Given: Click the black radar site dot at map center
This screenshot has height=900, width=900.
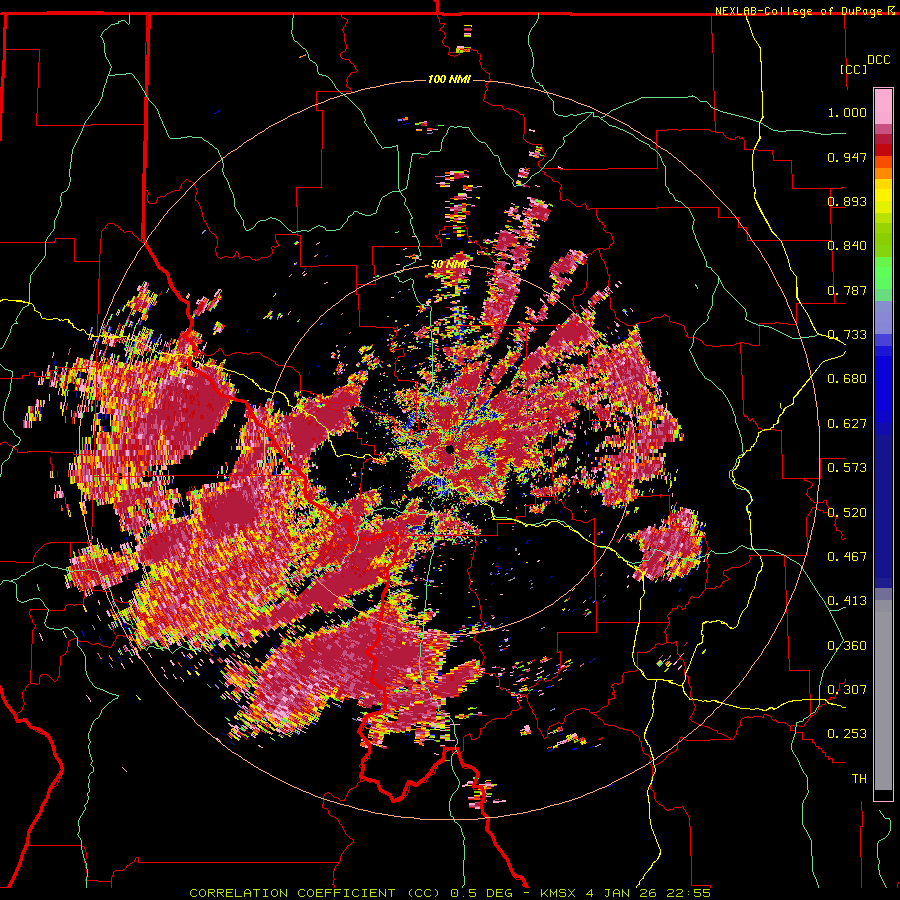Looking at the screenshot, I should pos(449,449).
